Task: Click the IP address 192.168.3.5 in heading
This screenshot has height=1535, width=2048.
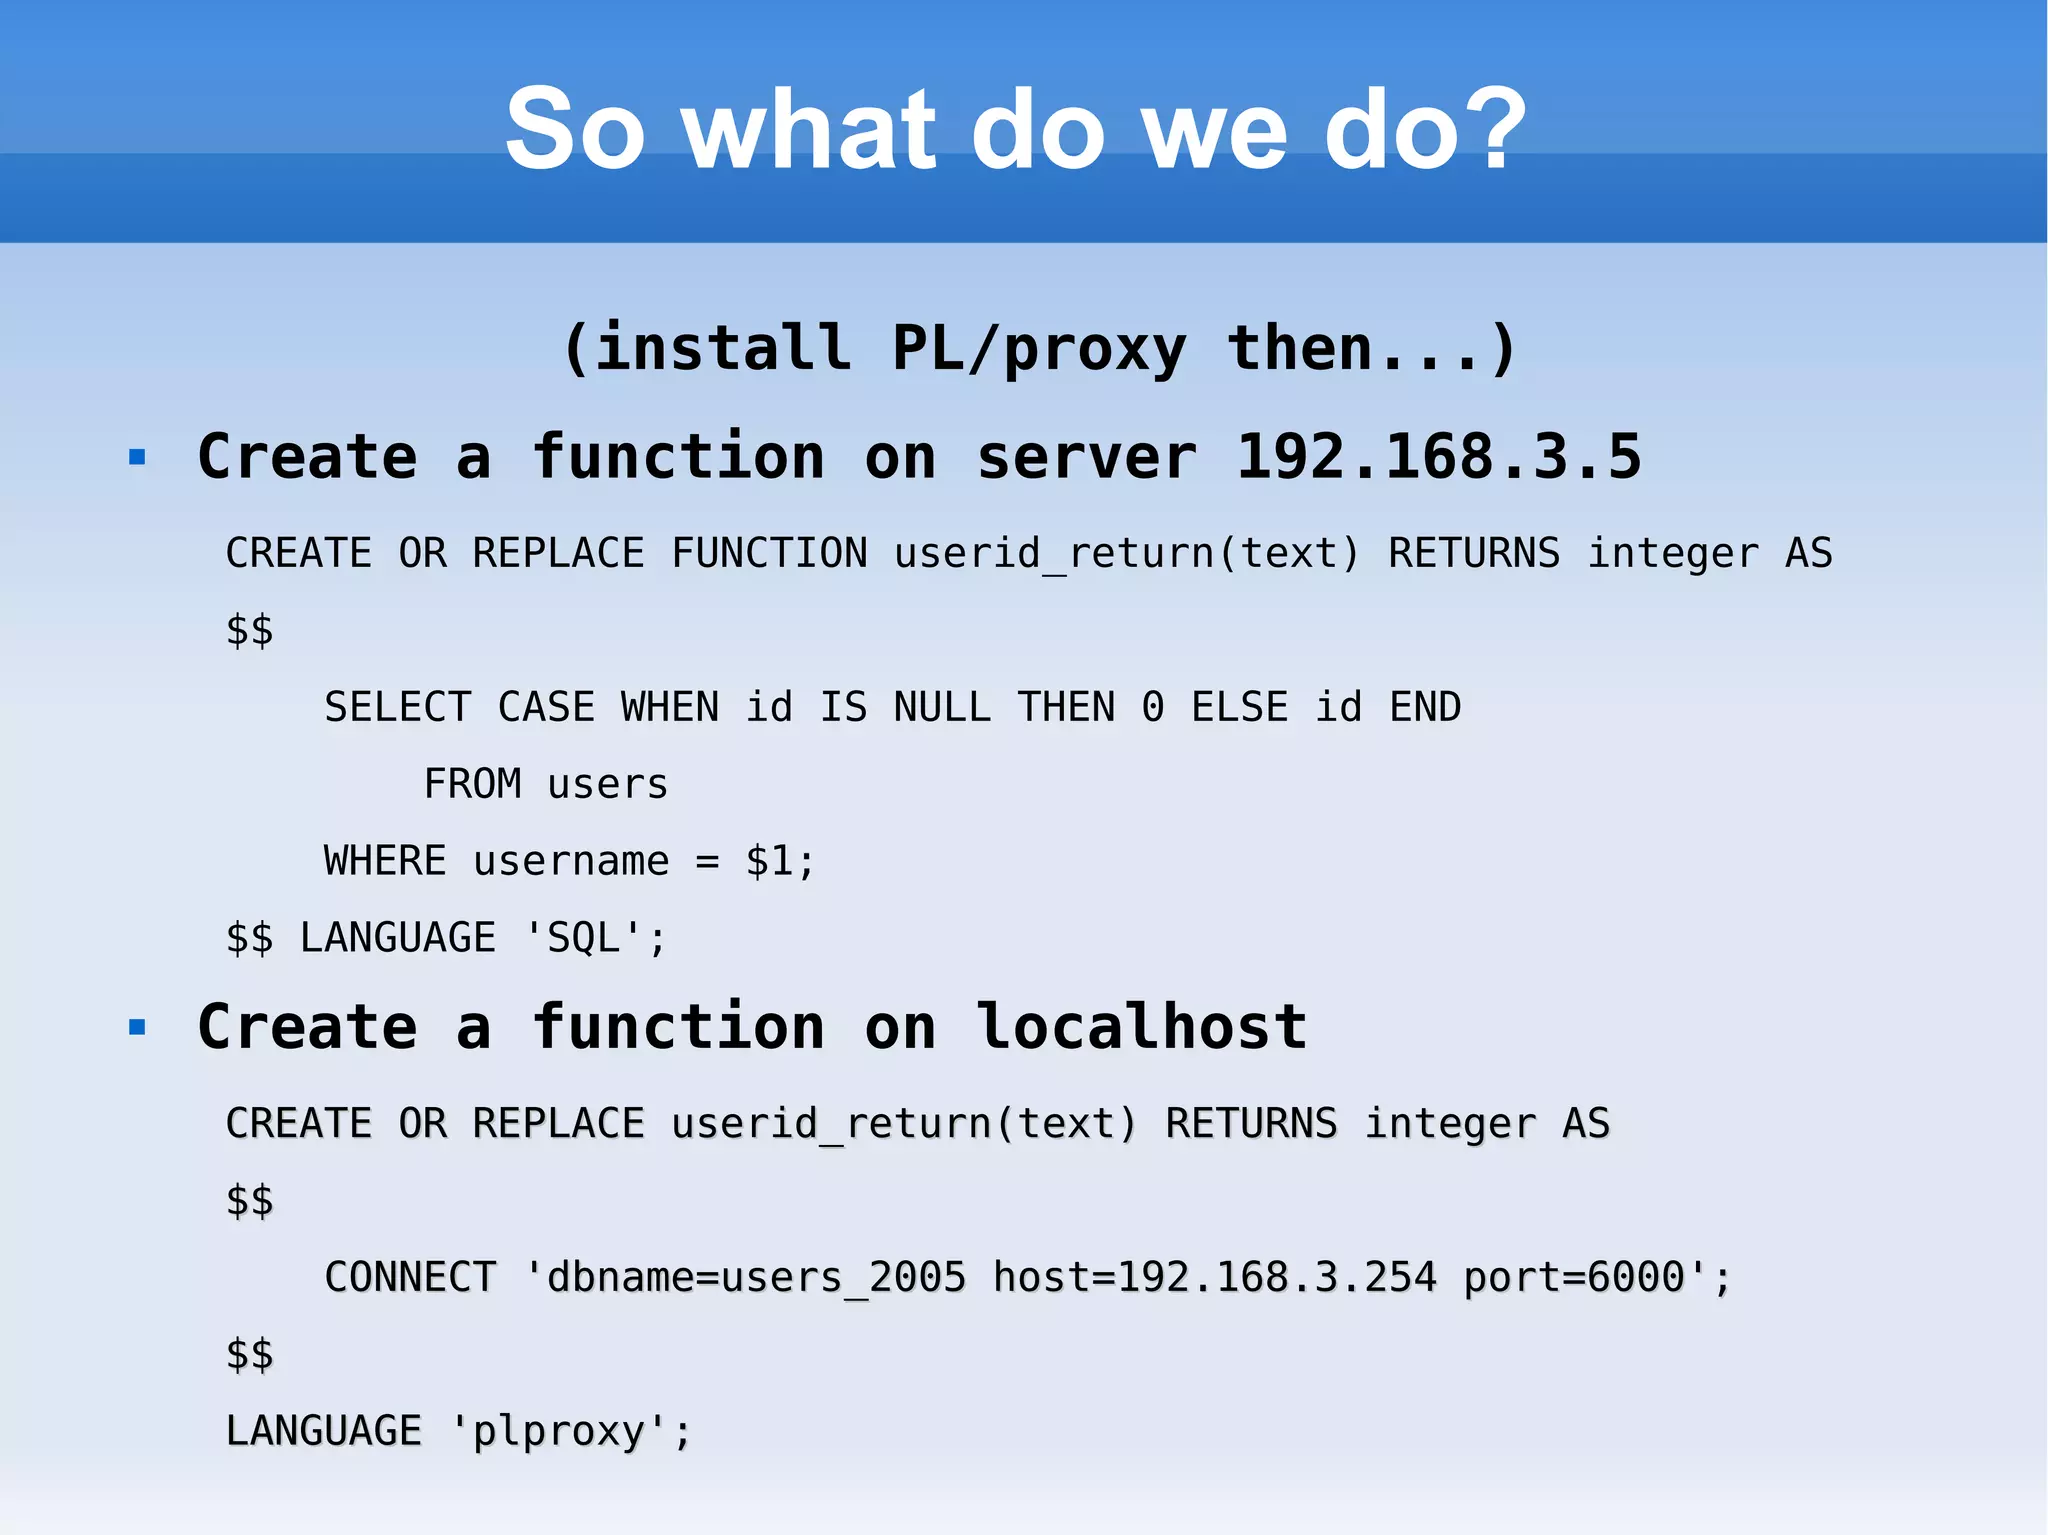Action: [x=1438, y=457]
